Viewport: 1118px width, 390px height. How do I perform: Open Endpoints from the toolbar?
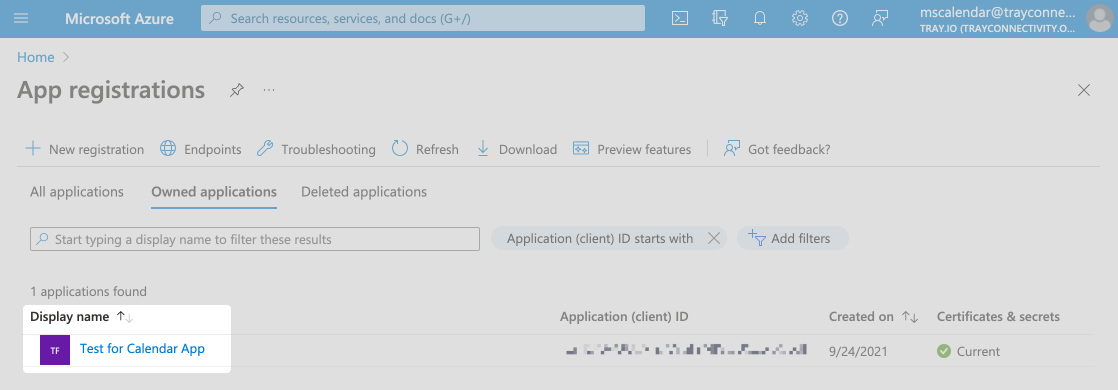point(200,149)
